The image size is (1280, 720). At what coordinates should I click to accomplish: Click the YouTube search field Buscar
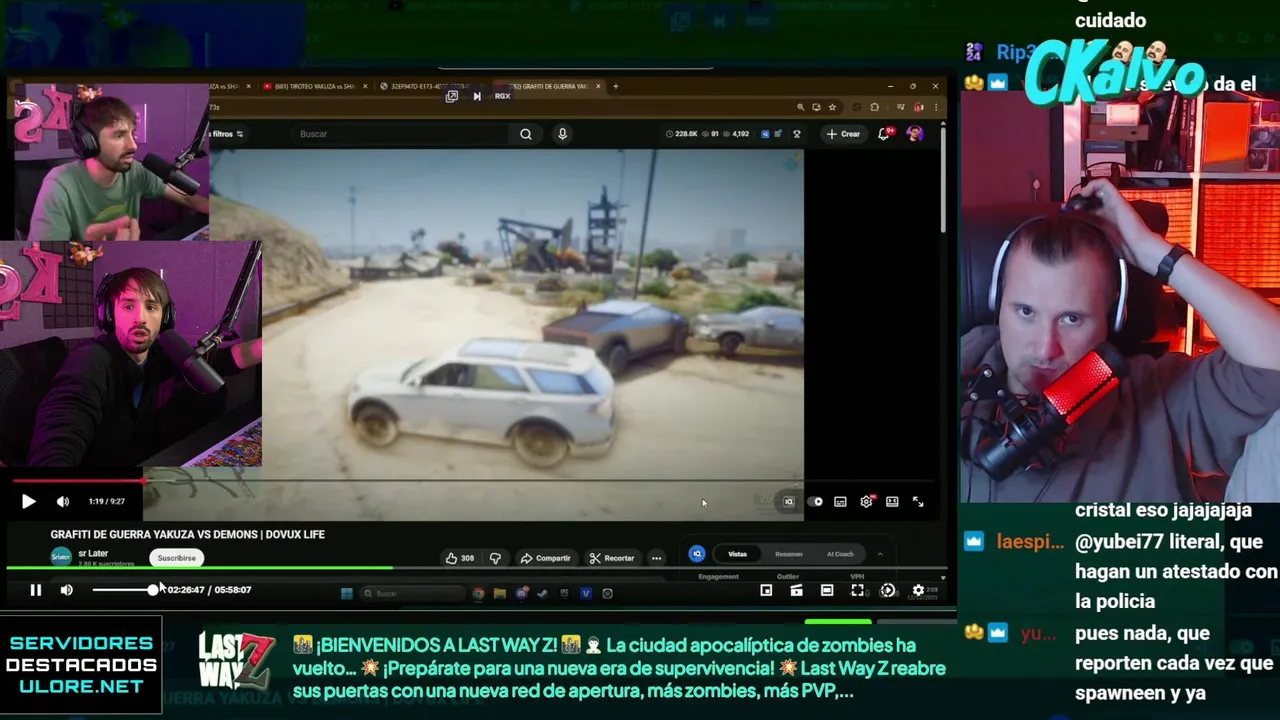tap(400, 134)
